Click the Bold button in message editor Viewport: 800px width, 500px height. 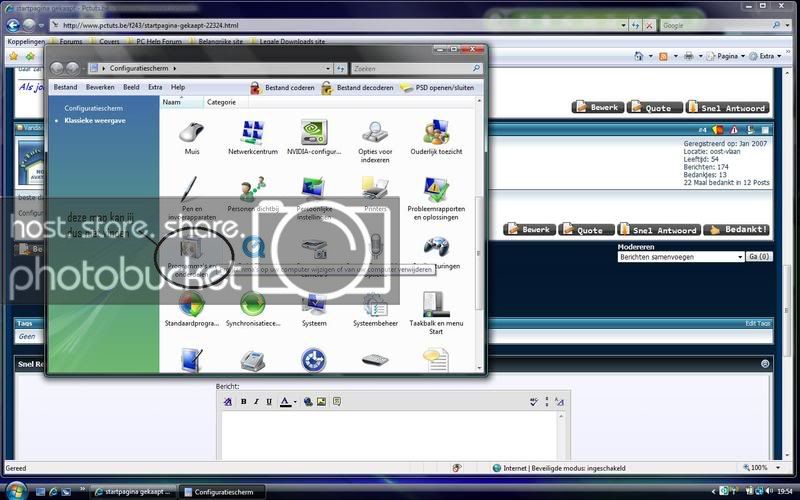point(242,402)
